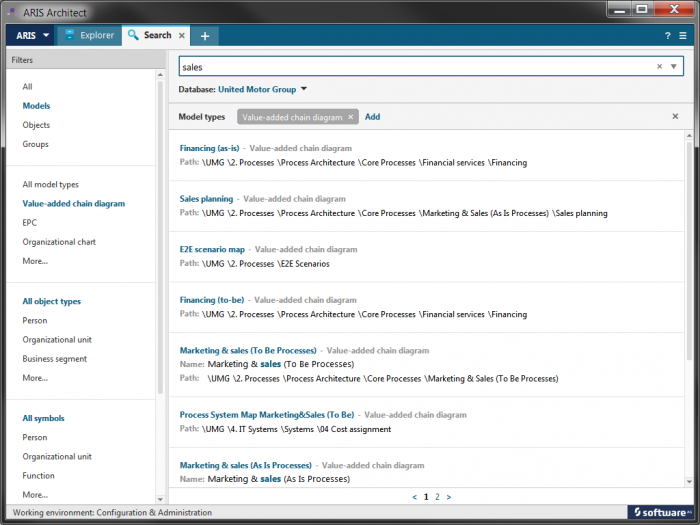Click the results list scroll down arrow
The image size is (700, 525).
coord(689,482)
